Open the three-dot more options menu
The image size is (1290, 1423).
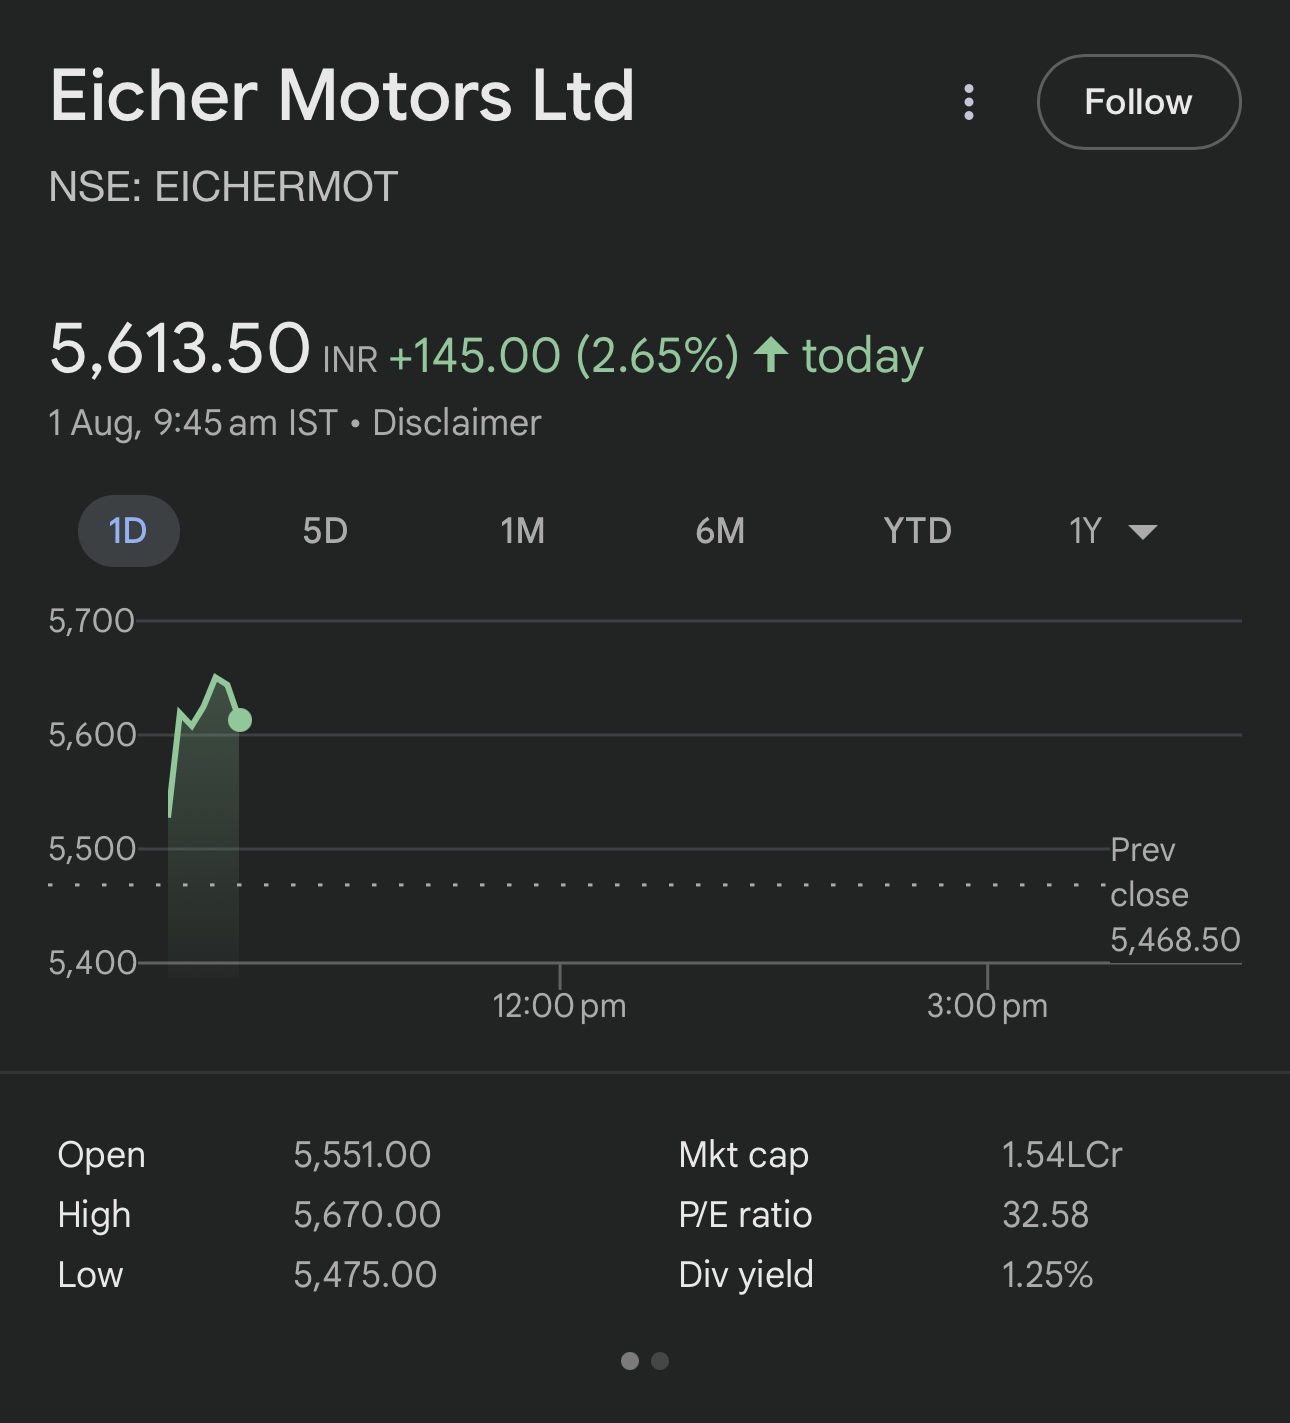point(968,102)
